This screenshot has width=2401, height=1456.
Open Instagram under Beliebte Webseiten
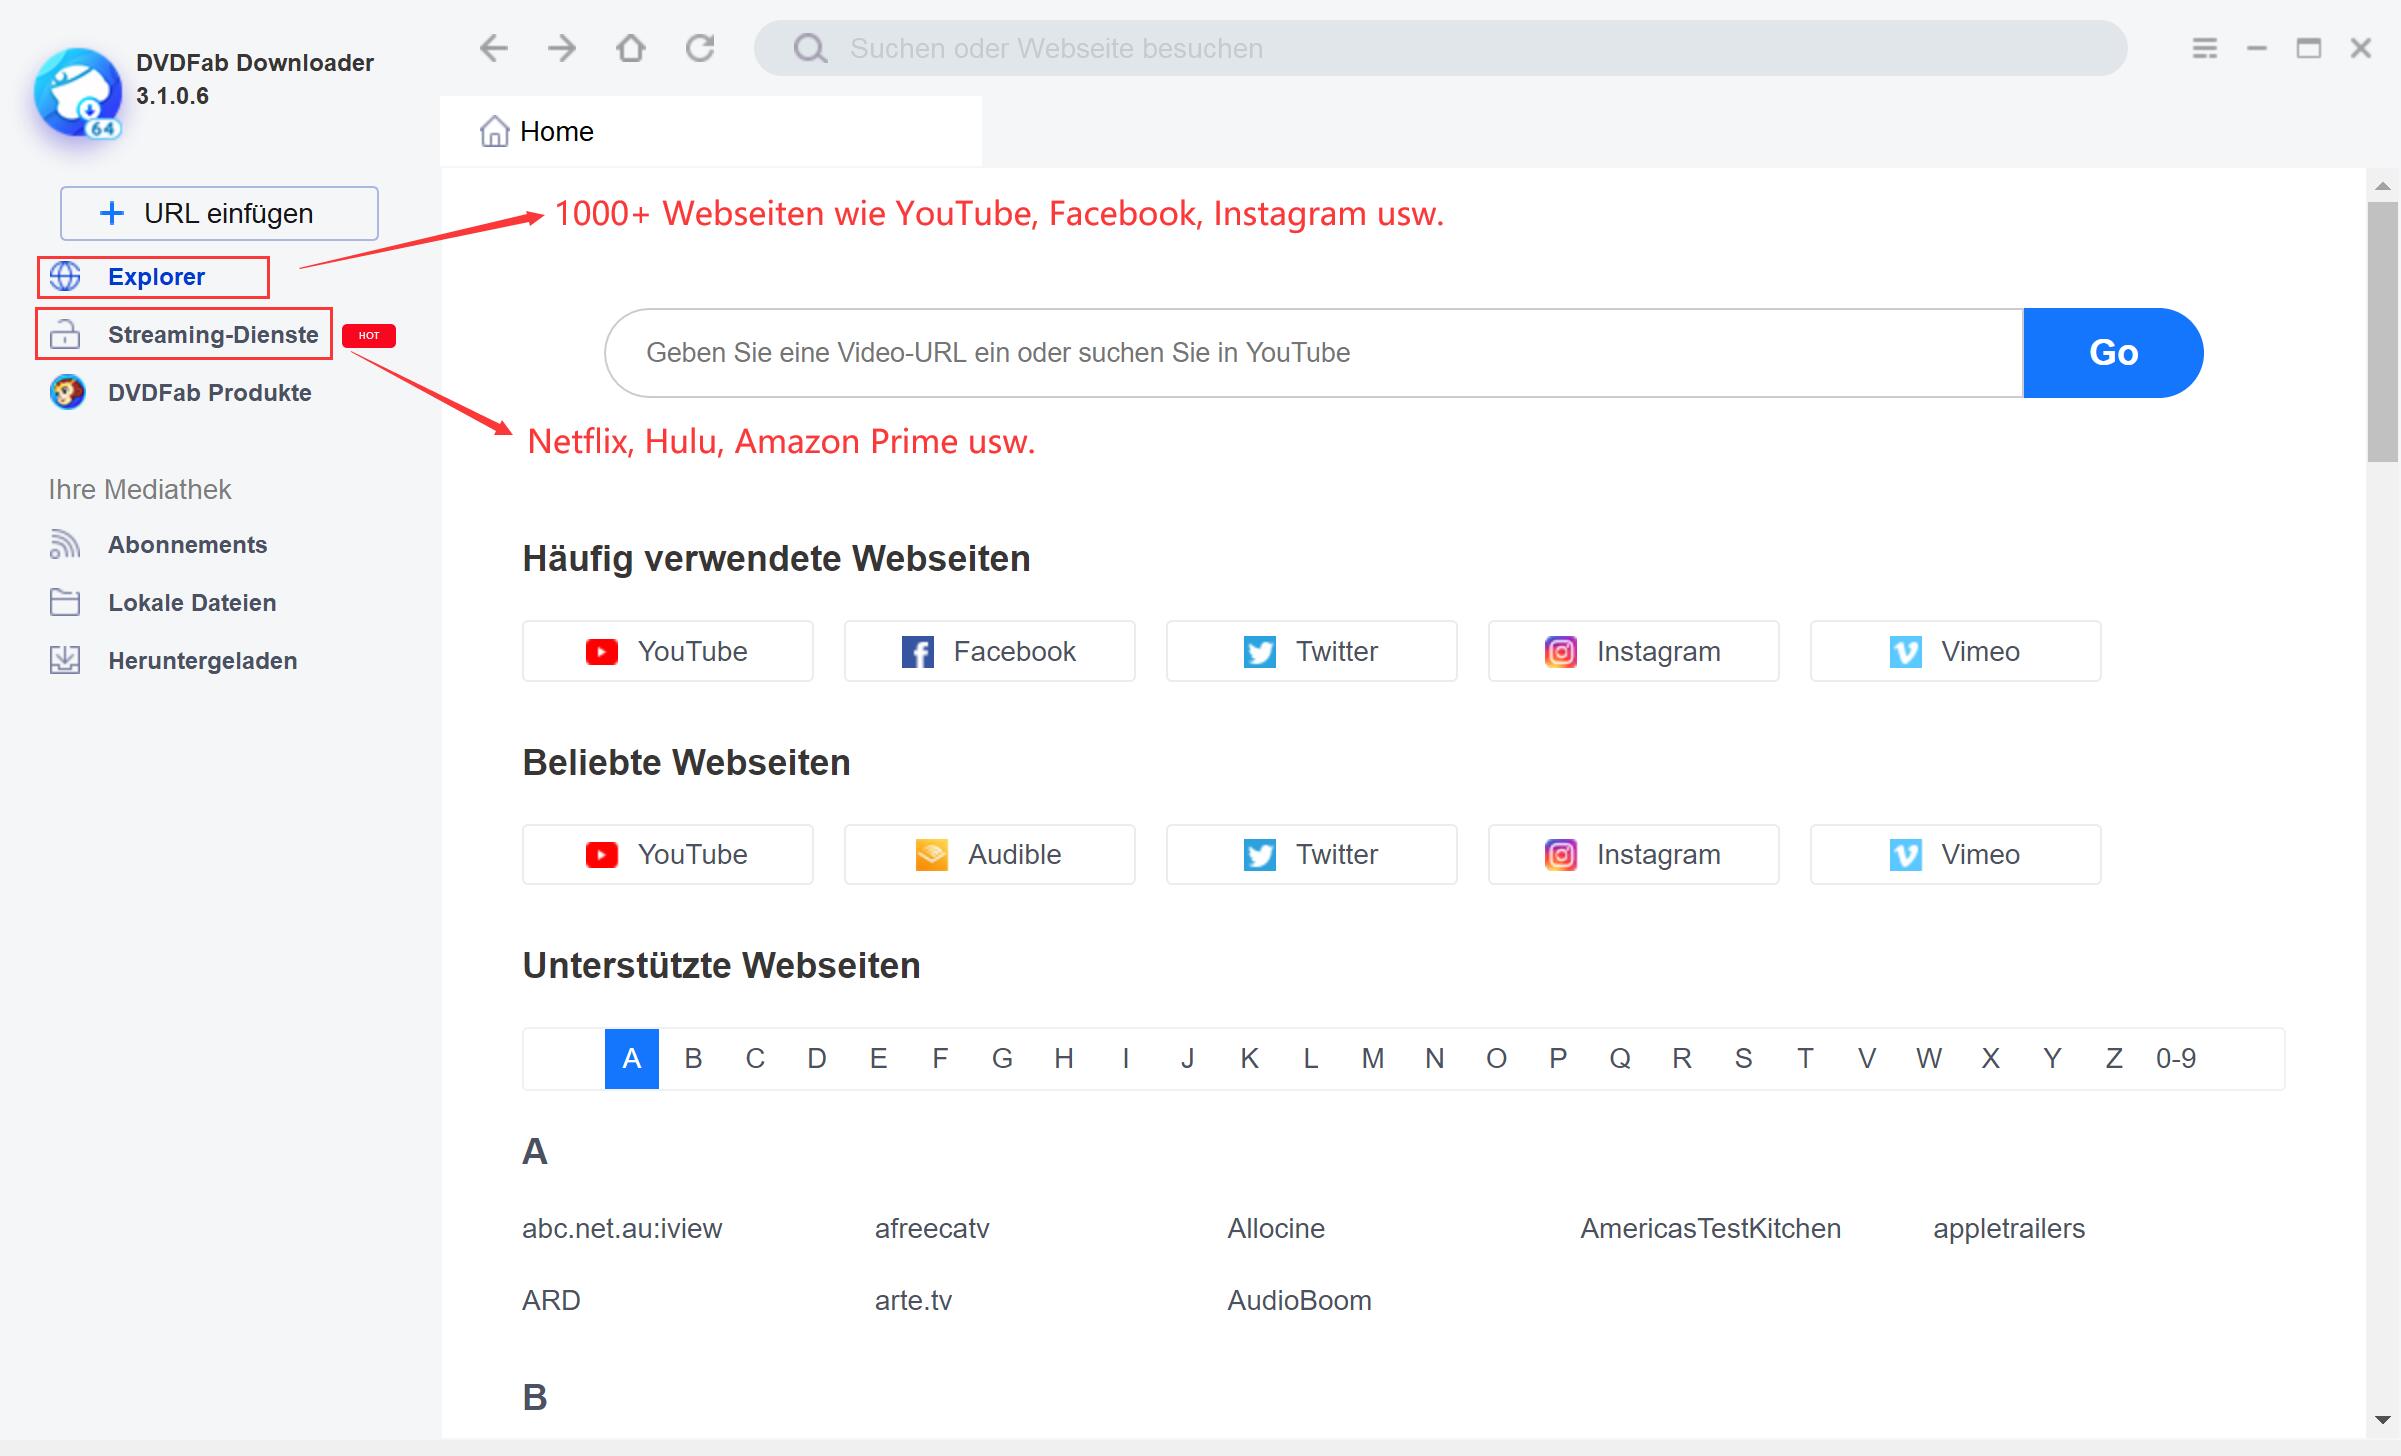pos(1634,854)
